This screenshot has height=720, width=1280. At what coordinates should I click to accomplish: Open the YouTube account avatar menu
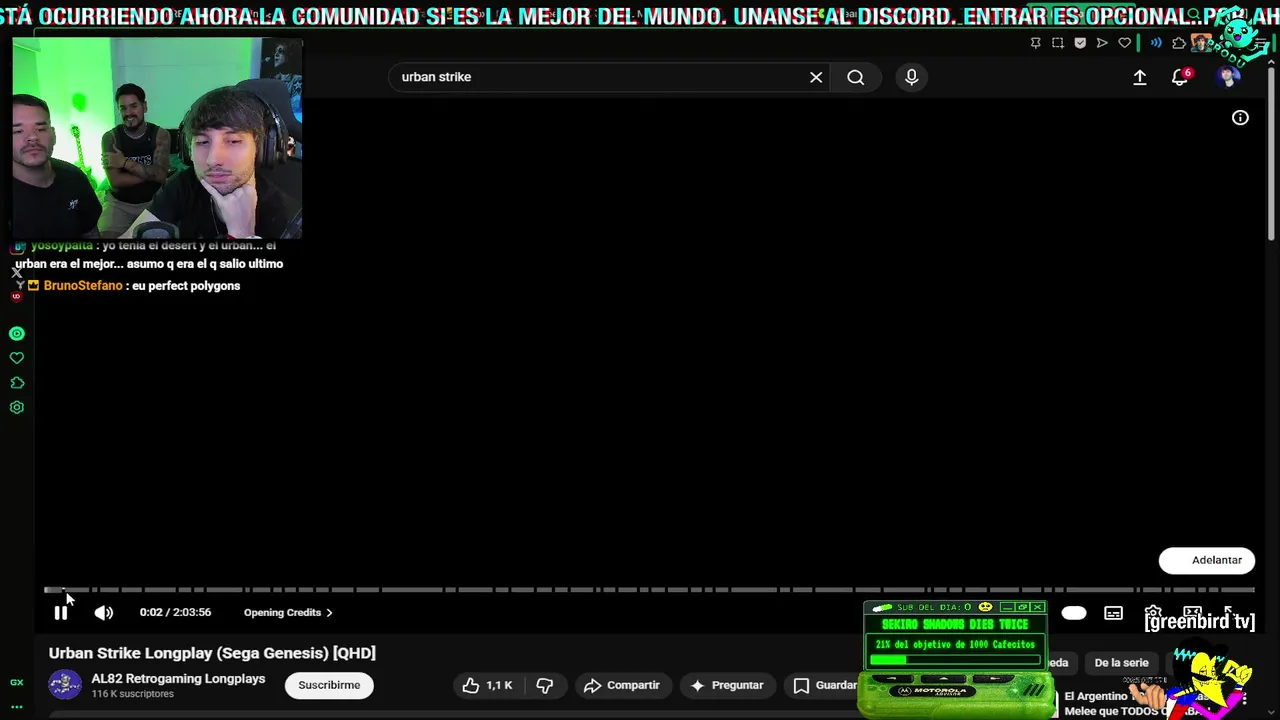1228,77
